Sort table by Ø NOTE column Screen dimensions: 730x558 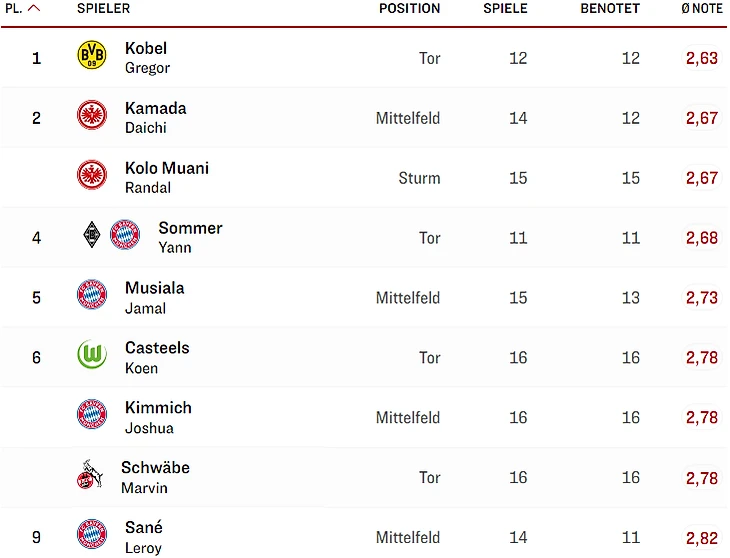(701, 8)
